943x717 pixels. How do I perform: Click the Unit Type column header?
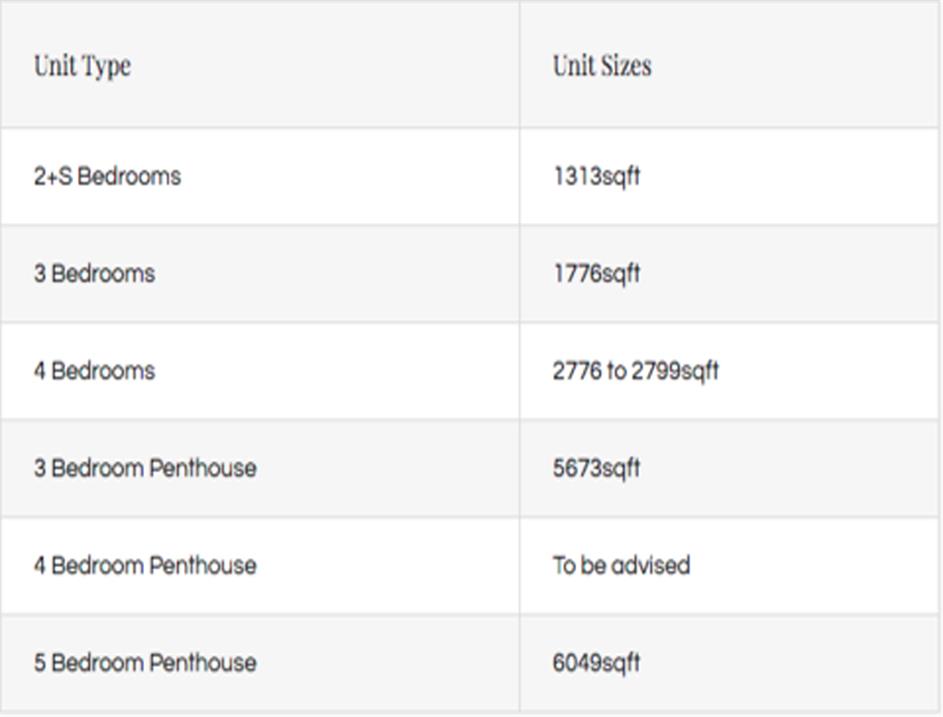pos(82,66)
